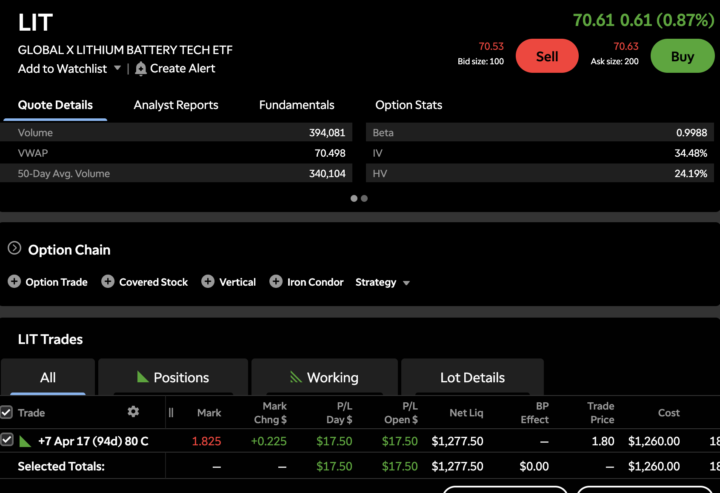Open the Fundamentals tab
The height and width of the screenshot is (493, 720).
tap(296, 105)
